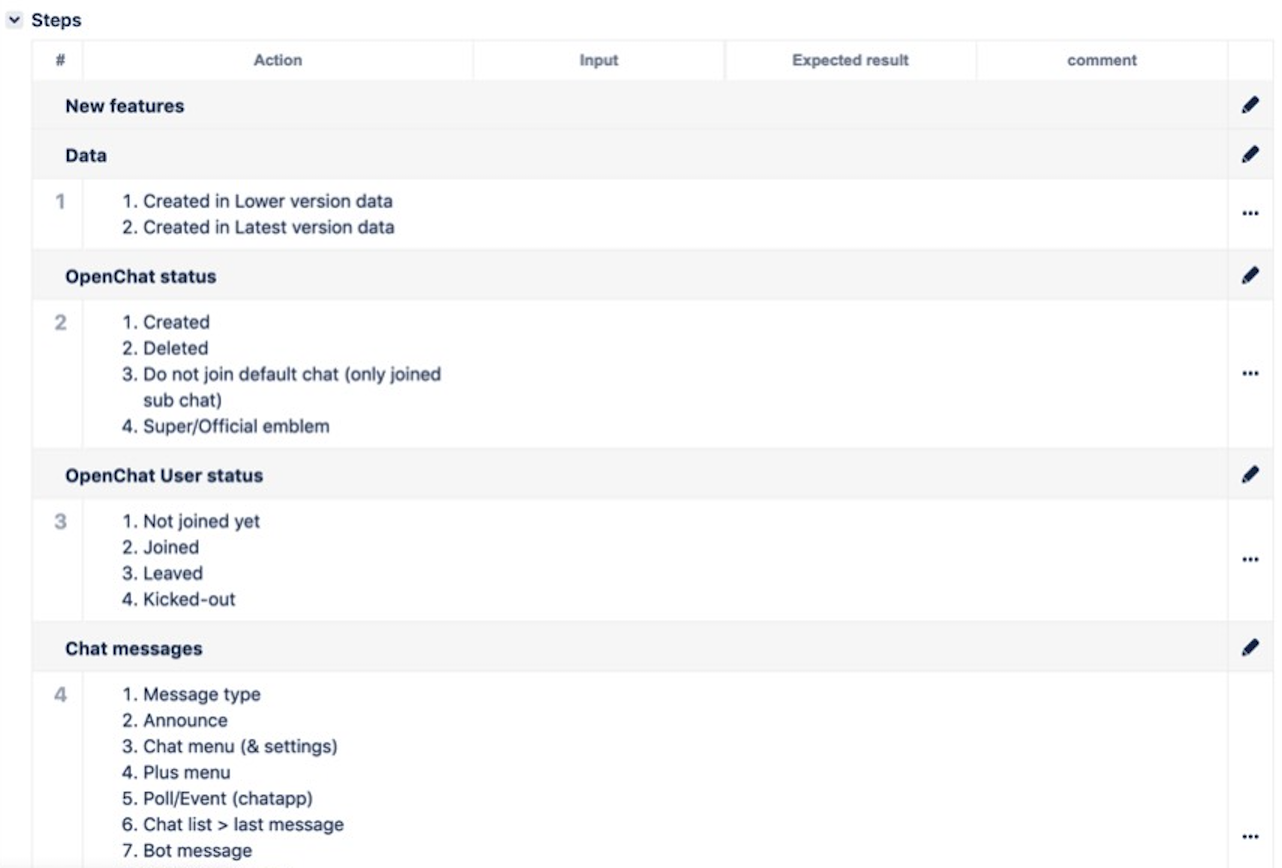Edit the New features group with pencil icon
1282x868 pixels.
(x=1249, y=105)
